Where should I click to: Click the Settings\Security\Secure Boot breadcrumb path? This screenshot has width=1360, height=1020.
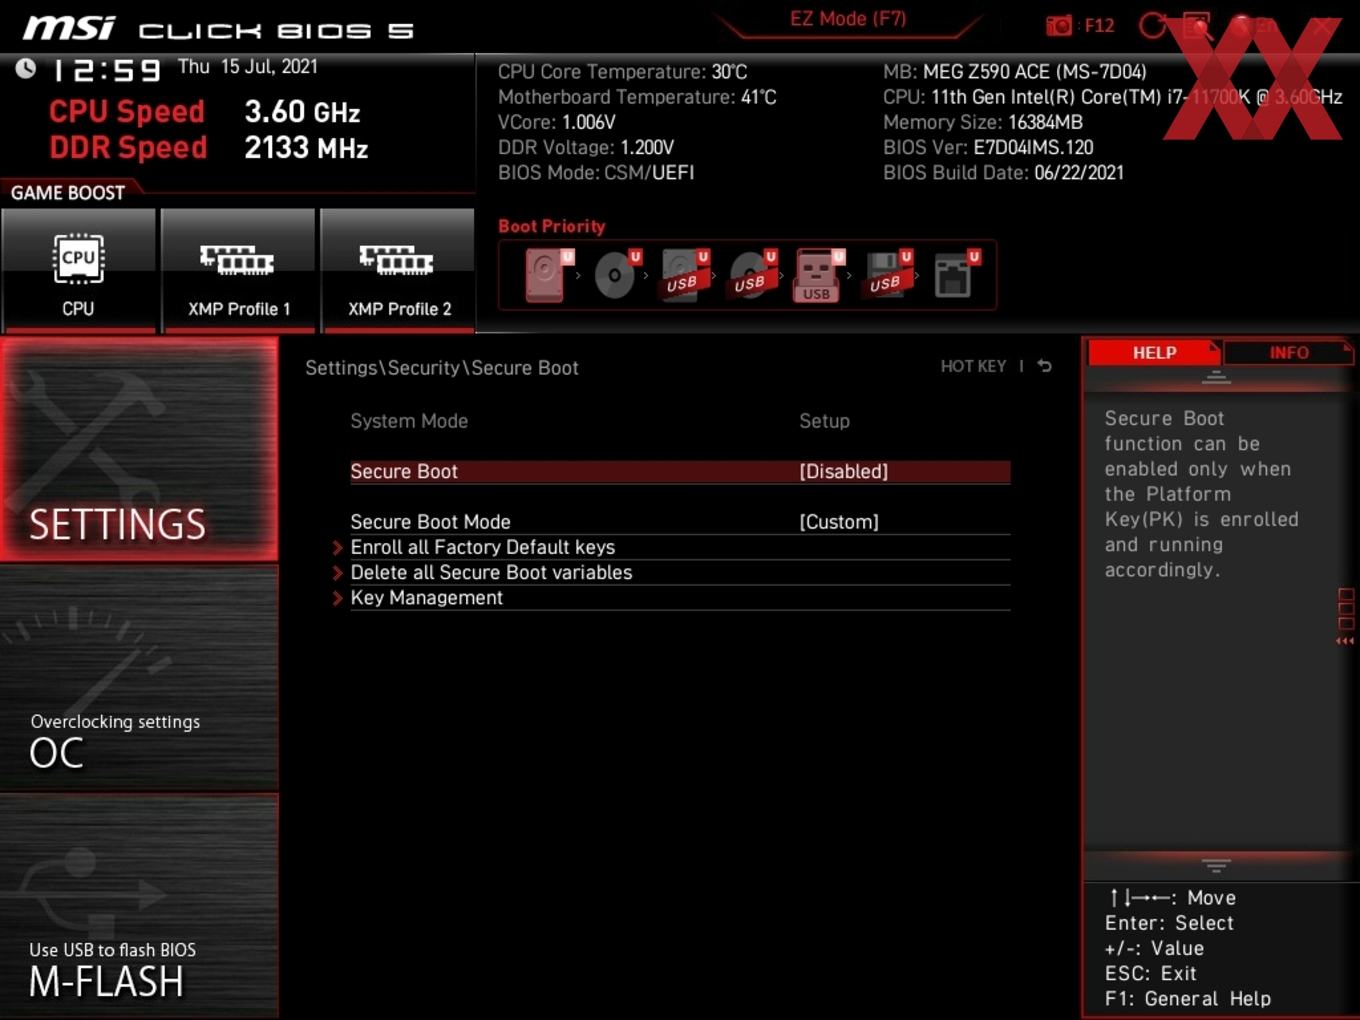(442, 368)
